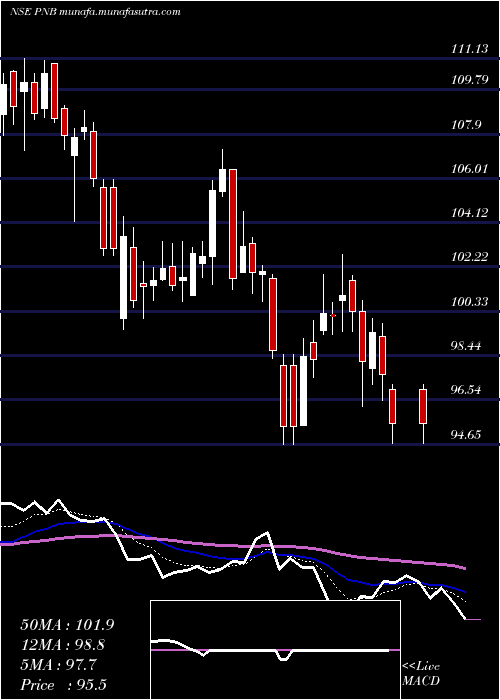Image resolution: width=500 pixels, height=700 pixels.
Task: Click the 98.44 price level label
Action: point(467,346)
